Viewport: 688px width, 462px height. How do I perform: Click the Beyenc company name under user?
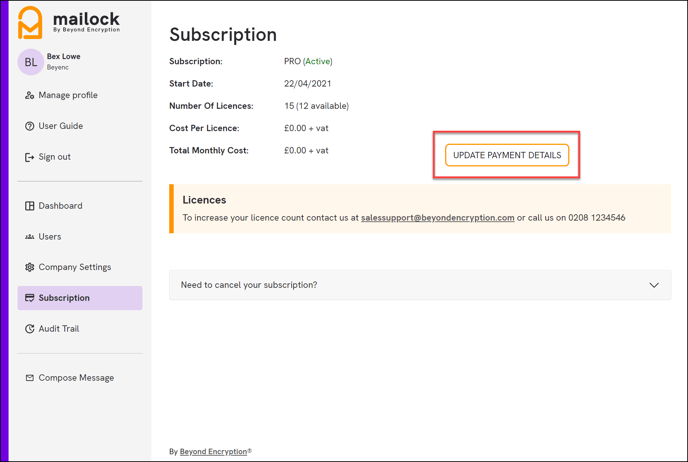point(57,68)
